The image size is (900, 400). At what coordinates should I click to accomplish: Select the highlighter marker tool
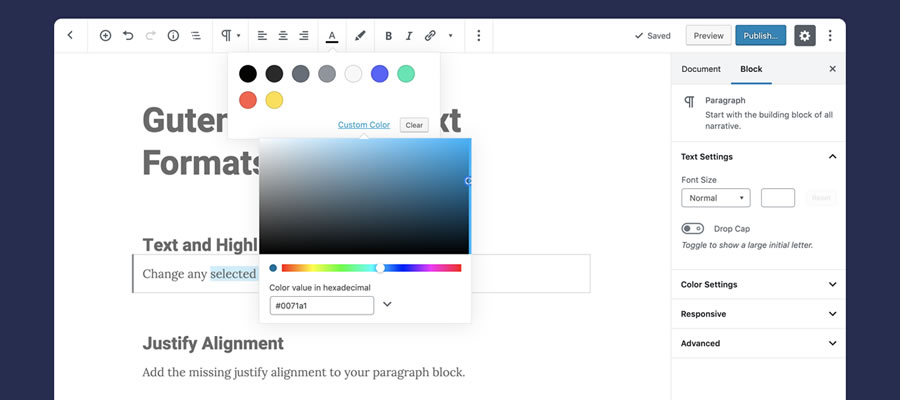point(360,35)
